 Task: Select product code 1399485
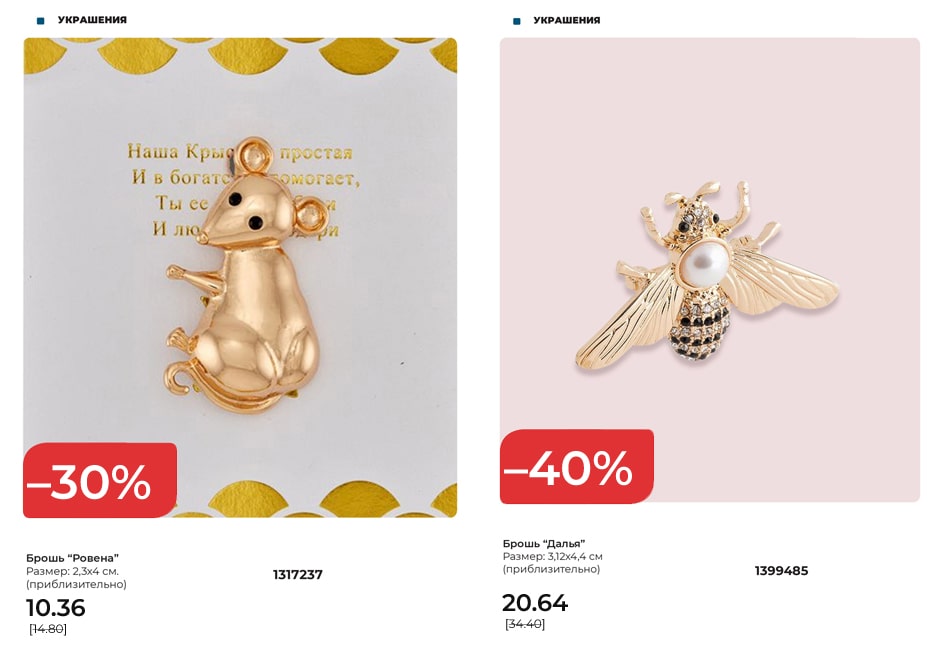(x=781, y=571)
